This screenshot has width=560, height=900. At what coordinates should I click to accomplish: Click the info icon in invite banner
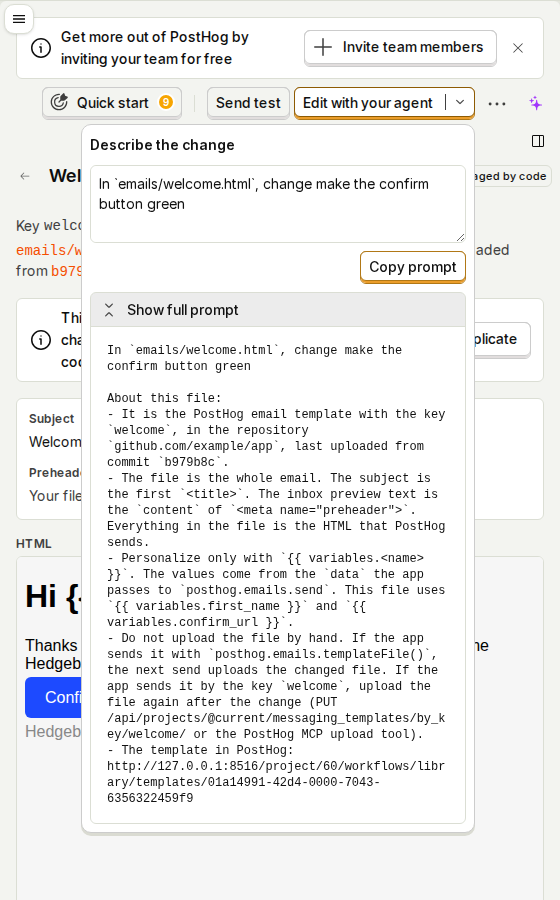pyautogui.click(x=41, y=48)
